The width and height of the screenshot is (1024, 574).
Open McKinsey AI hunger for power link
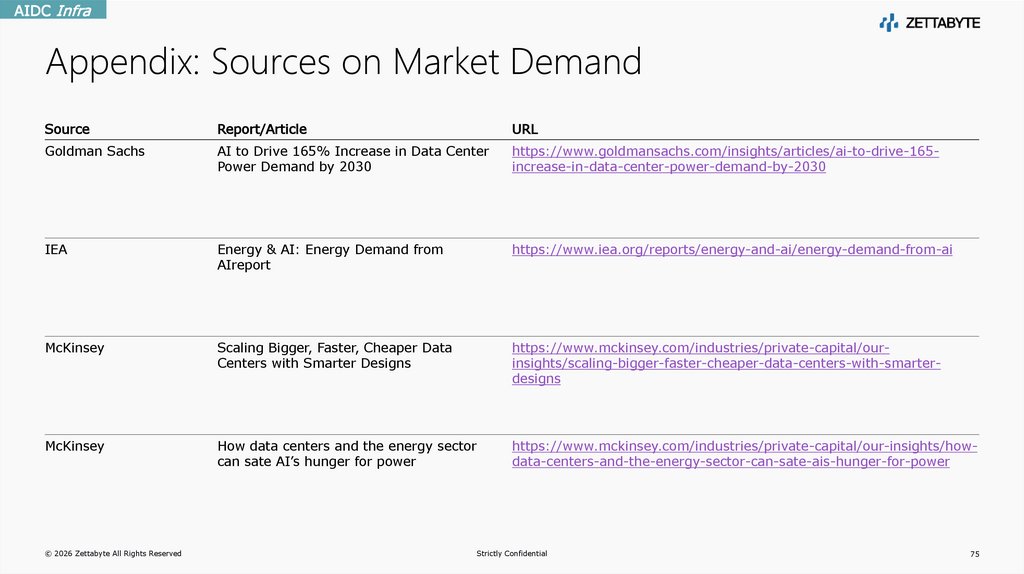coord(744,454)
